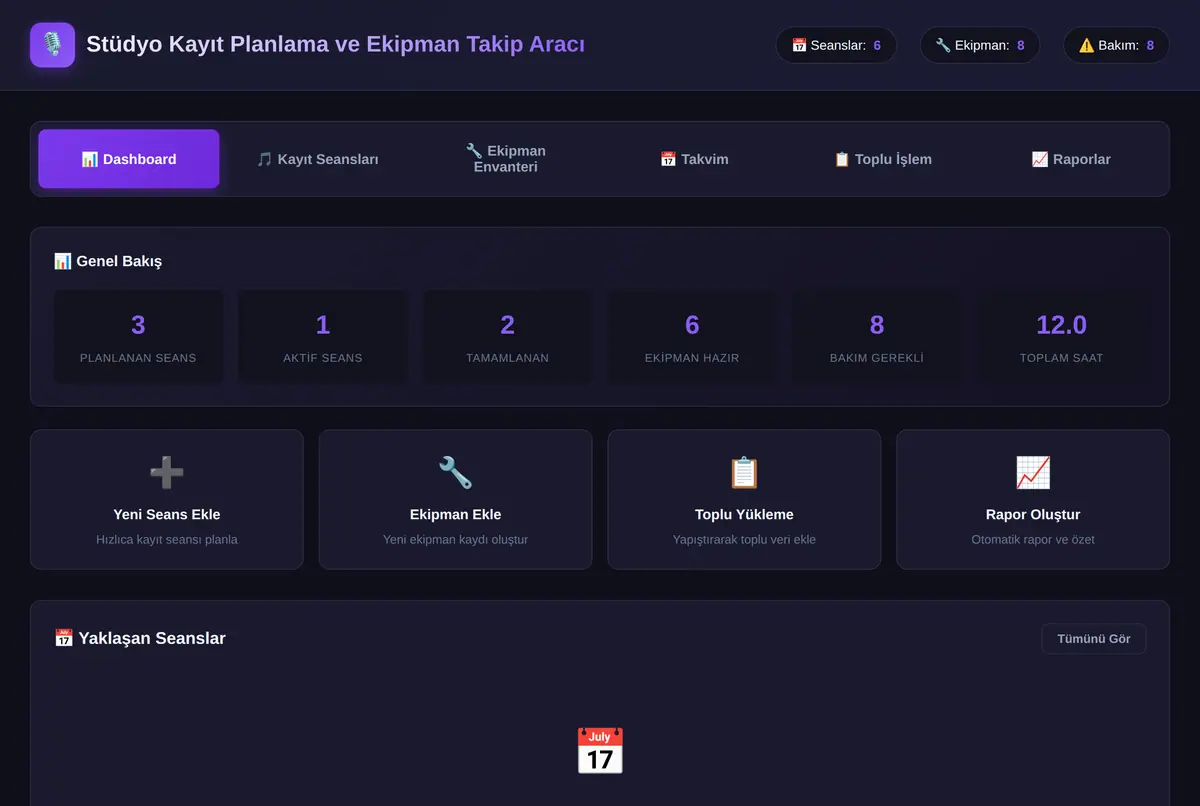1200x806 pixels.
Task: Click the clipboard icon on Toplu Yükleme card
Action: [744, 472]
